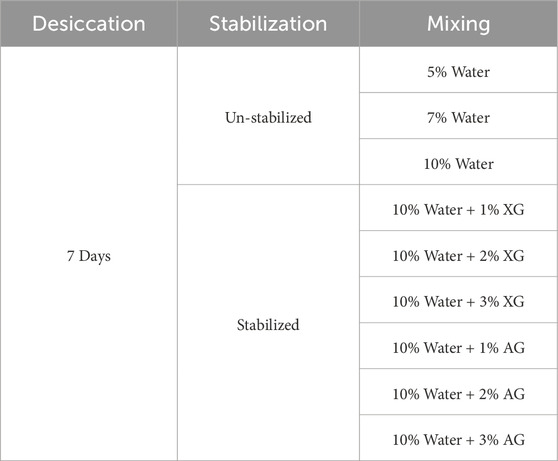Image resolution: width=558 pixels, height=461 pixels.
Task: Select the 10% Water + 2% XG row
Action: (458, 253)
